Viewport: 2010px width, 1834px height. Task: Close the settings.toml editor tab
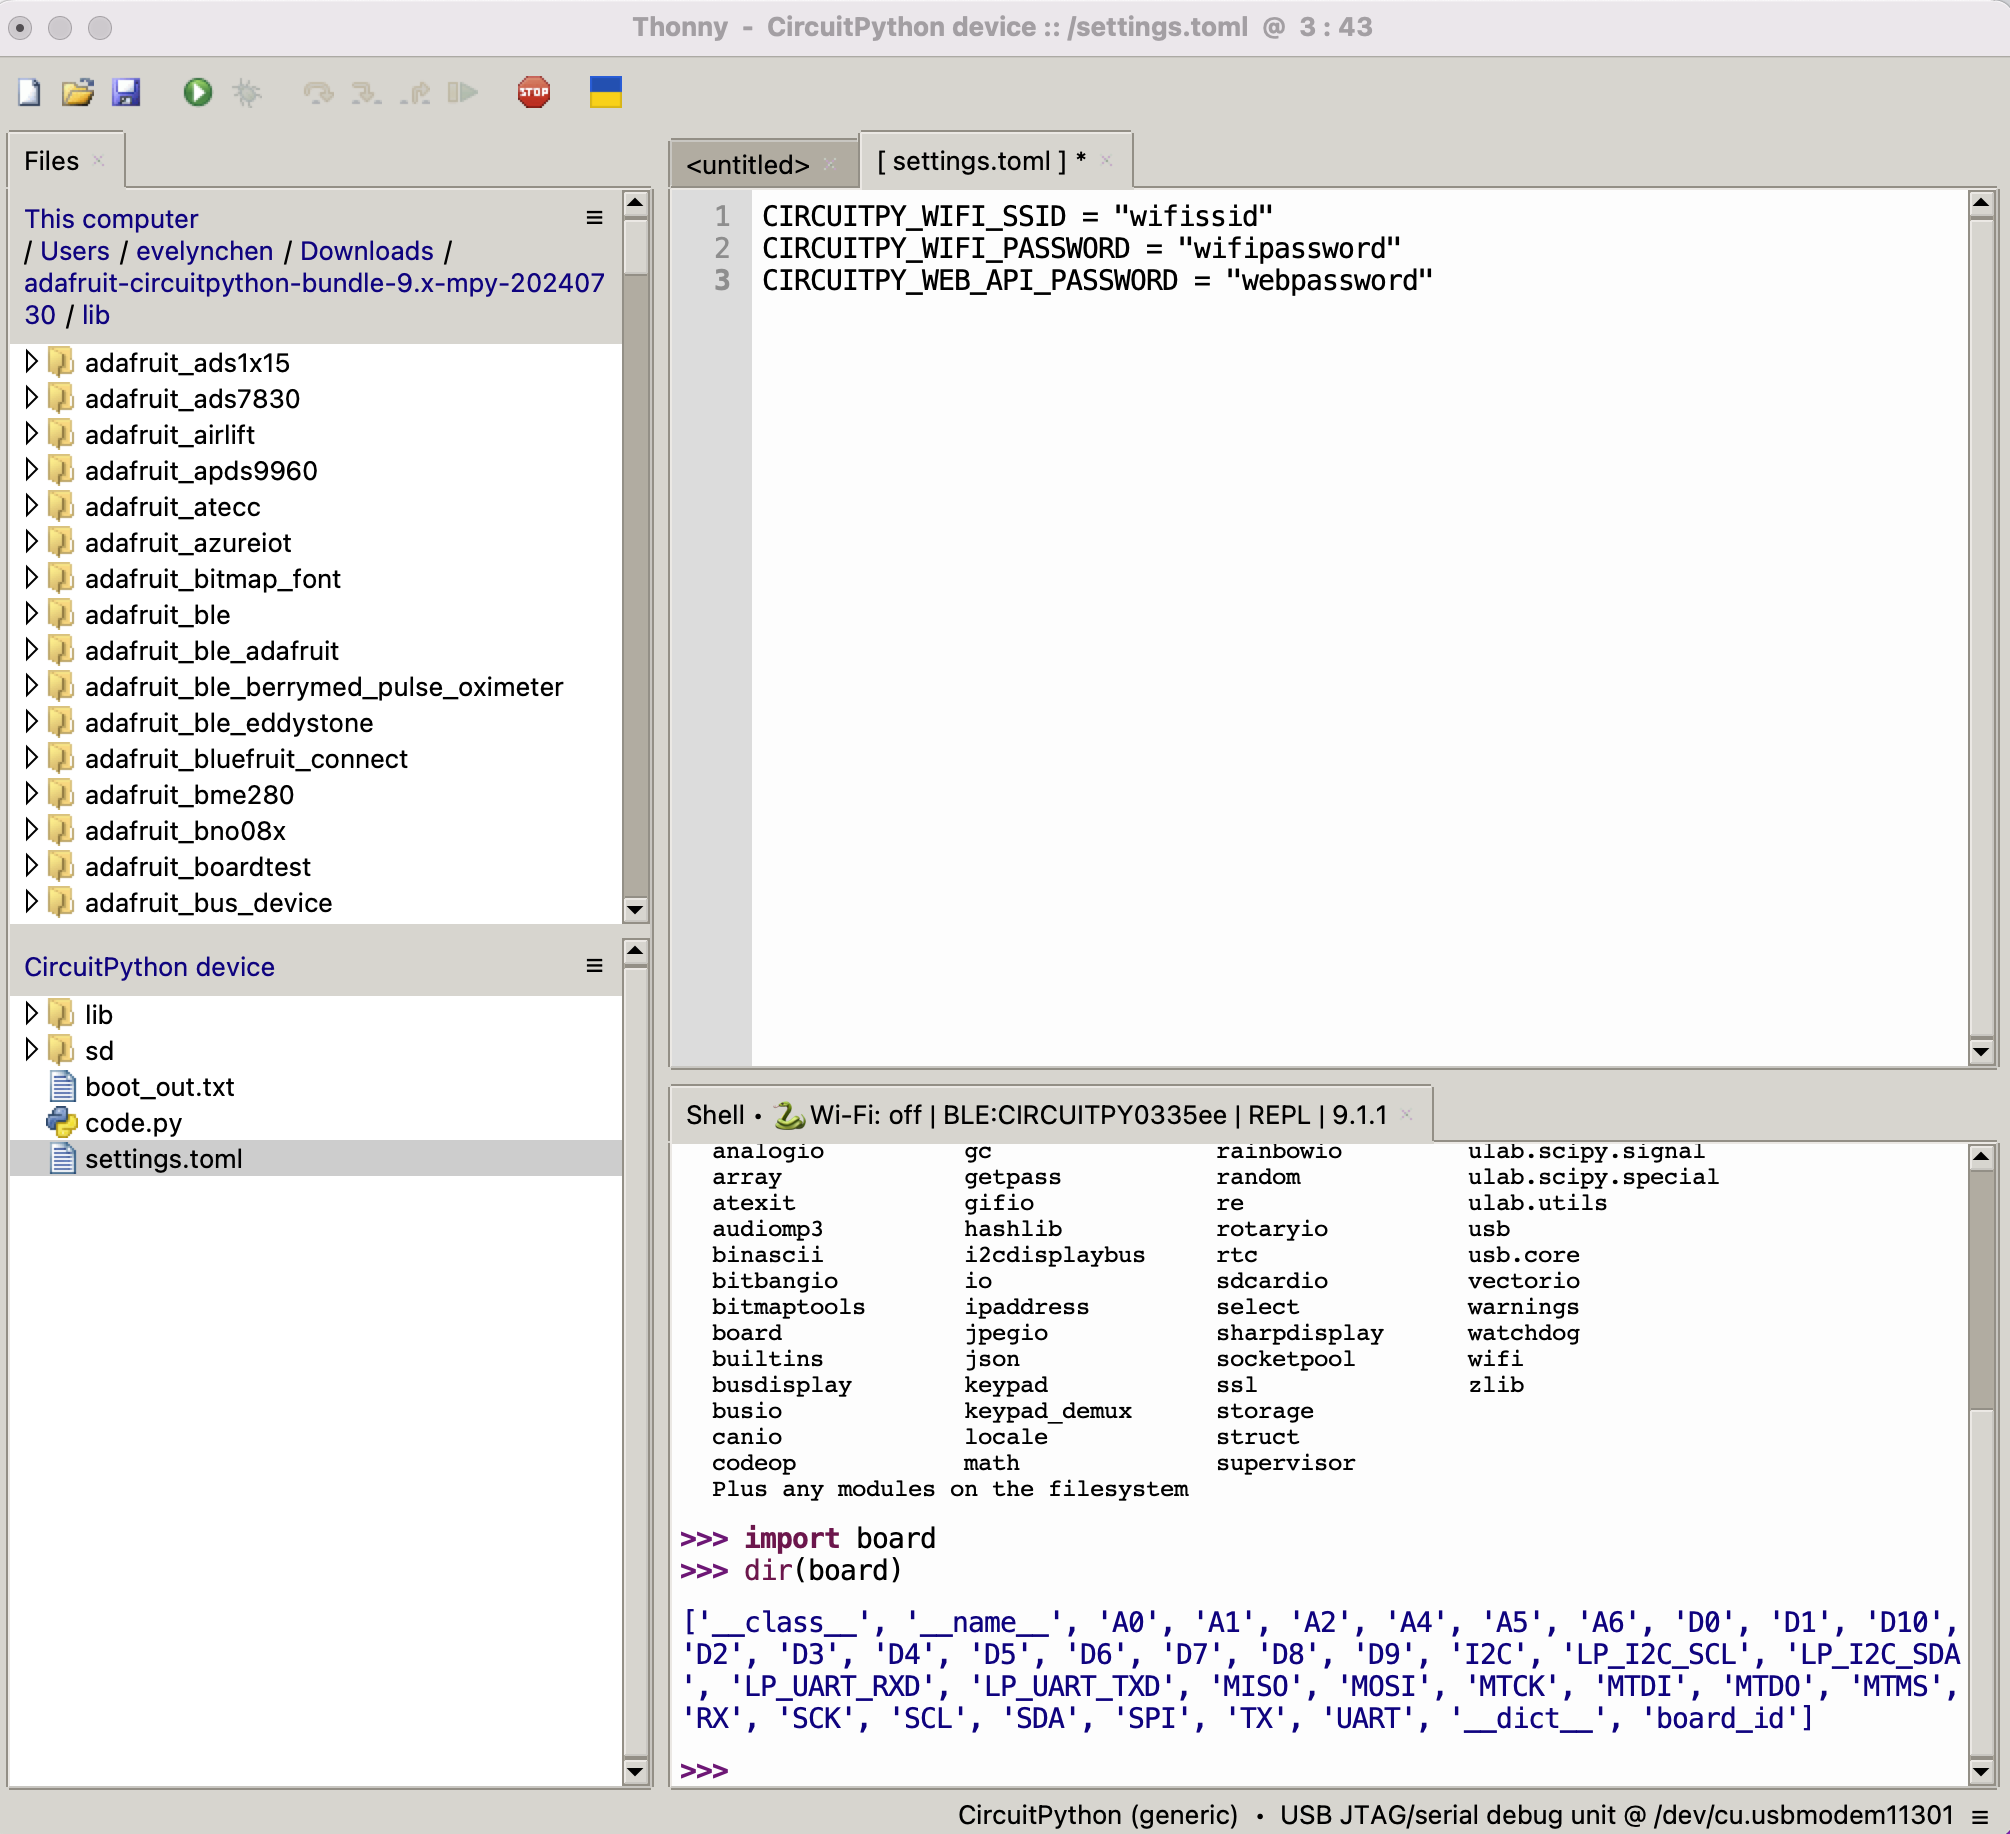click(1107, 160)
